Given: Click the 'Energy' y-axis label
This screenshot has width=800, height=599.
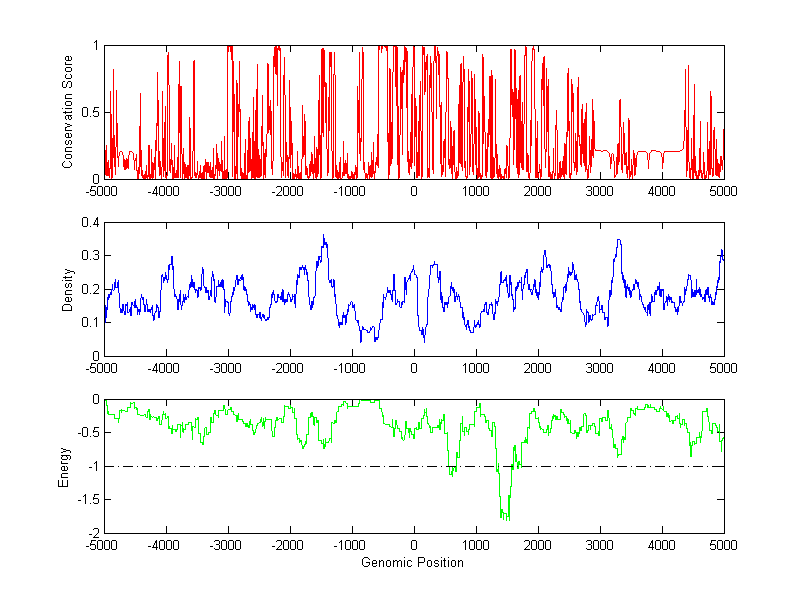Looking at the screenshot, I should click(x=64, y=467).
